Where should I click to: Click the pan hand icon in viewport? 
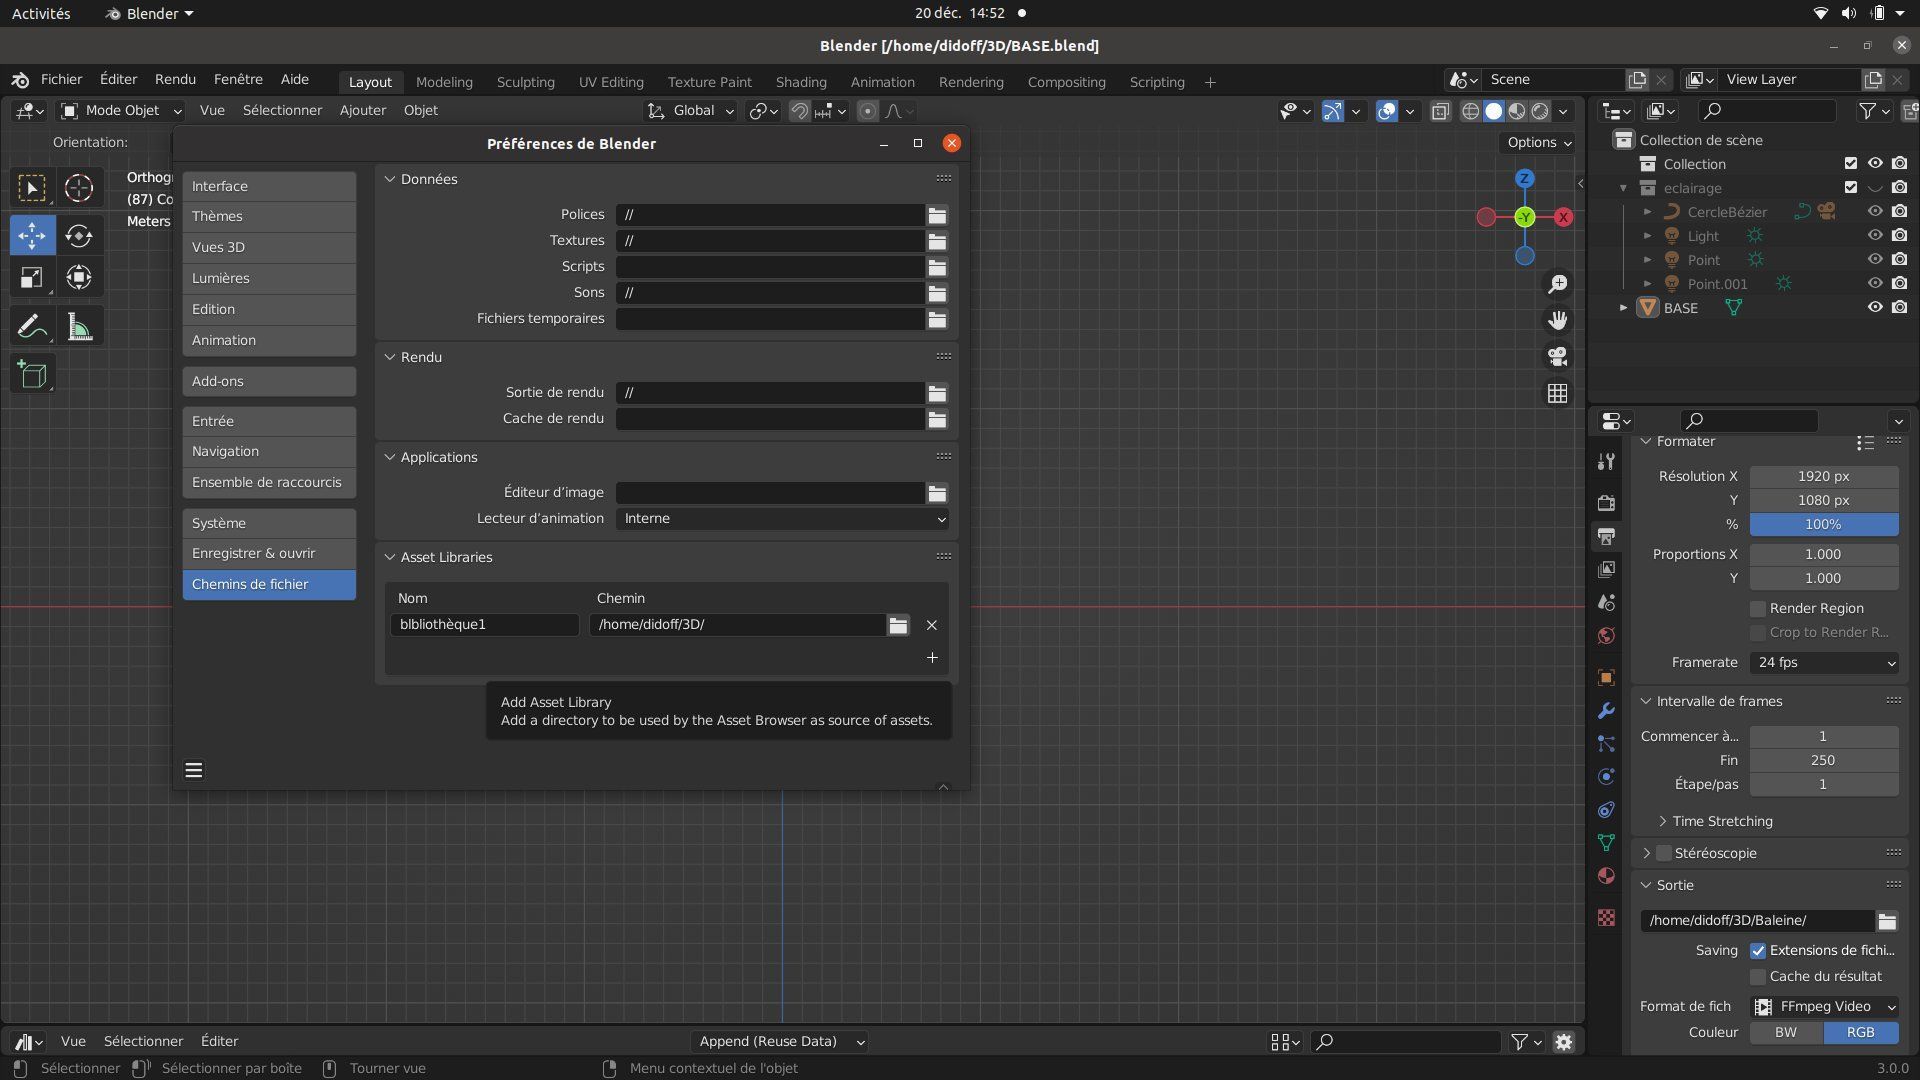click(1557, 320)
